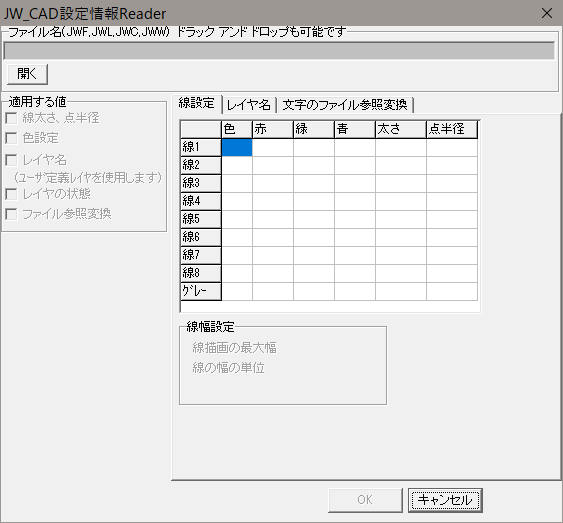Click the 点半径 cell in row 線5
Screen dimensions: 563x523
pyautogui.click(x=452, y=219)
